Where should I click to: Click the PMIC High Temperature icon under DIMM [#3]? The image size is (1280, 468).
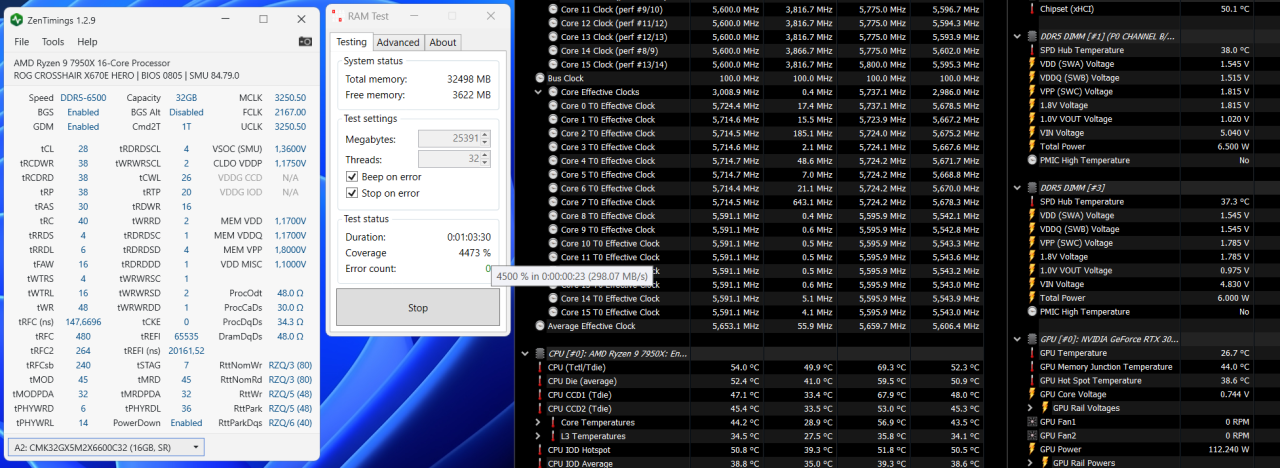[x=1032, y=311]
